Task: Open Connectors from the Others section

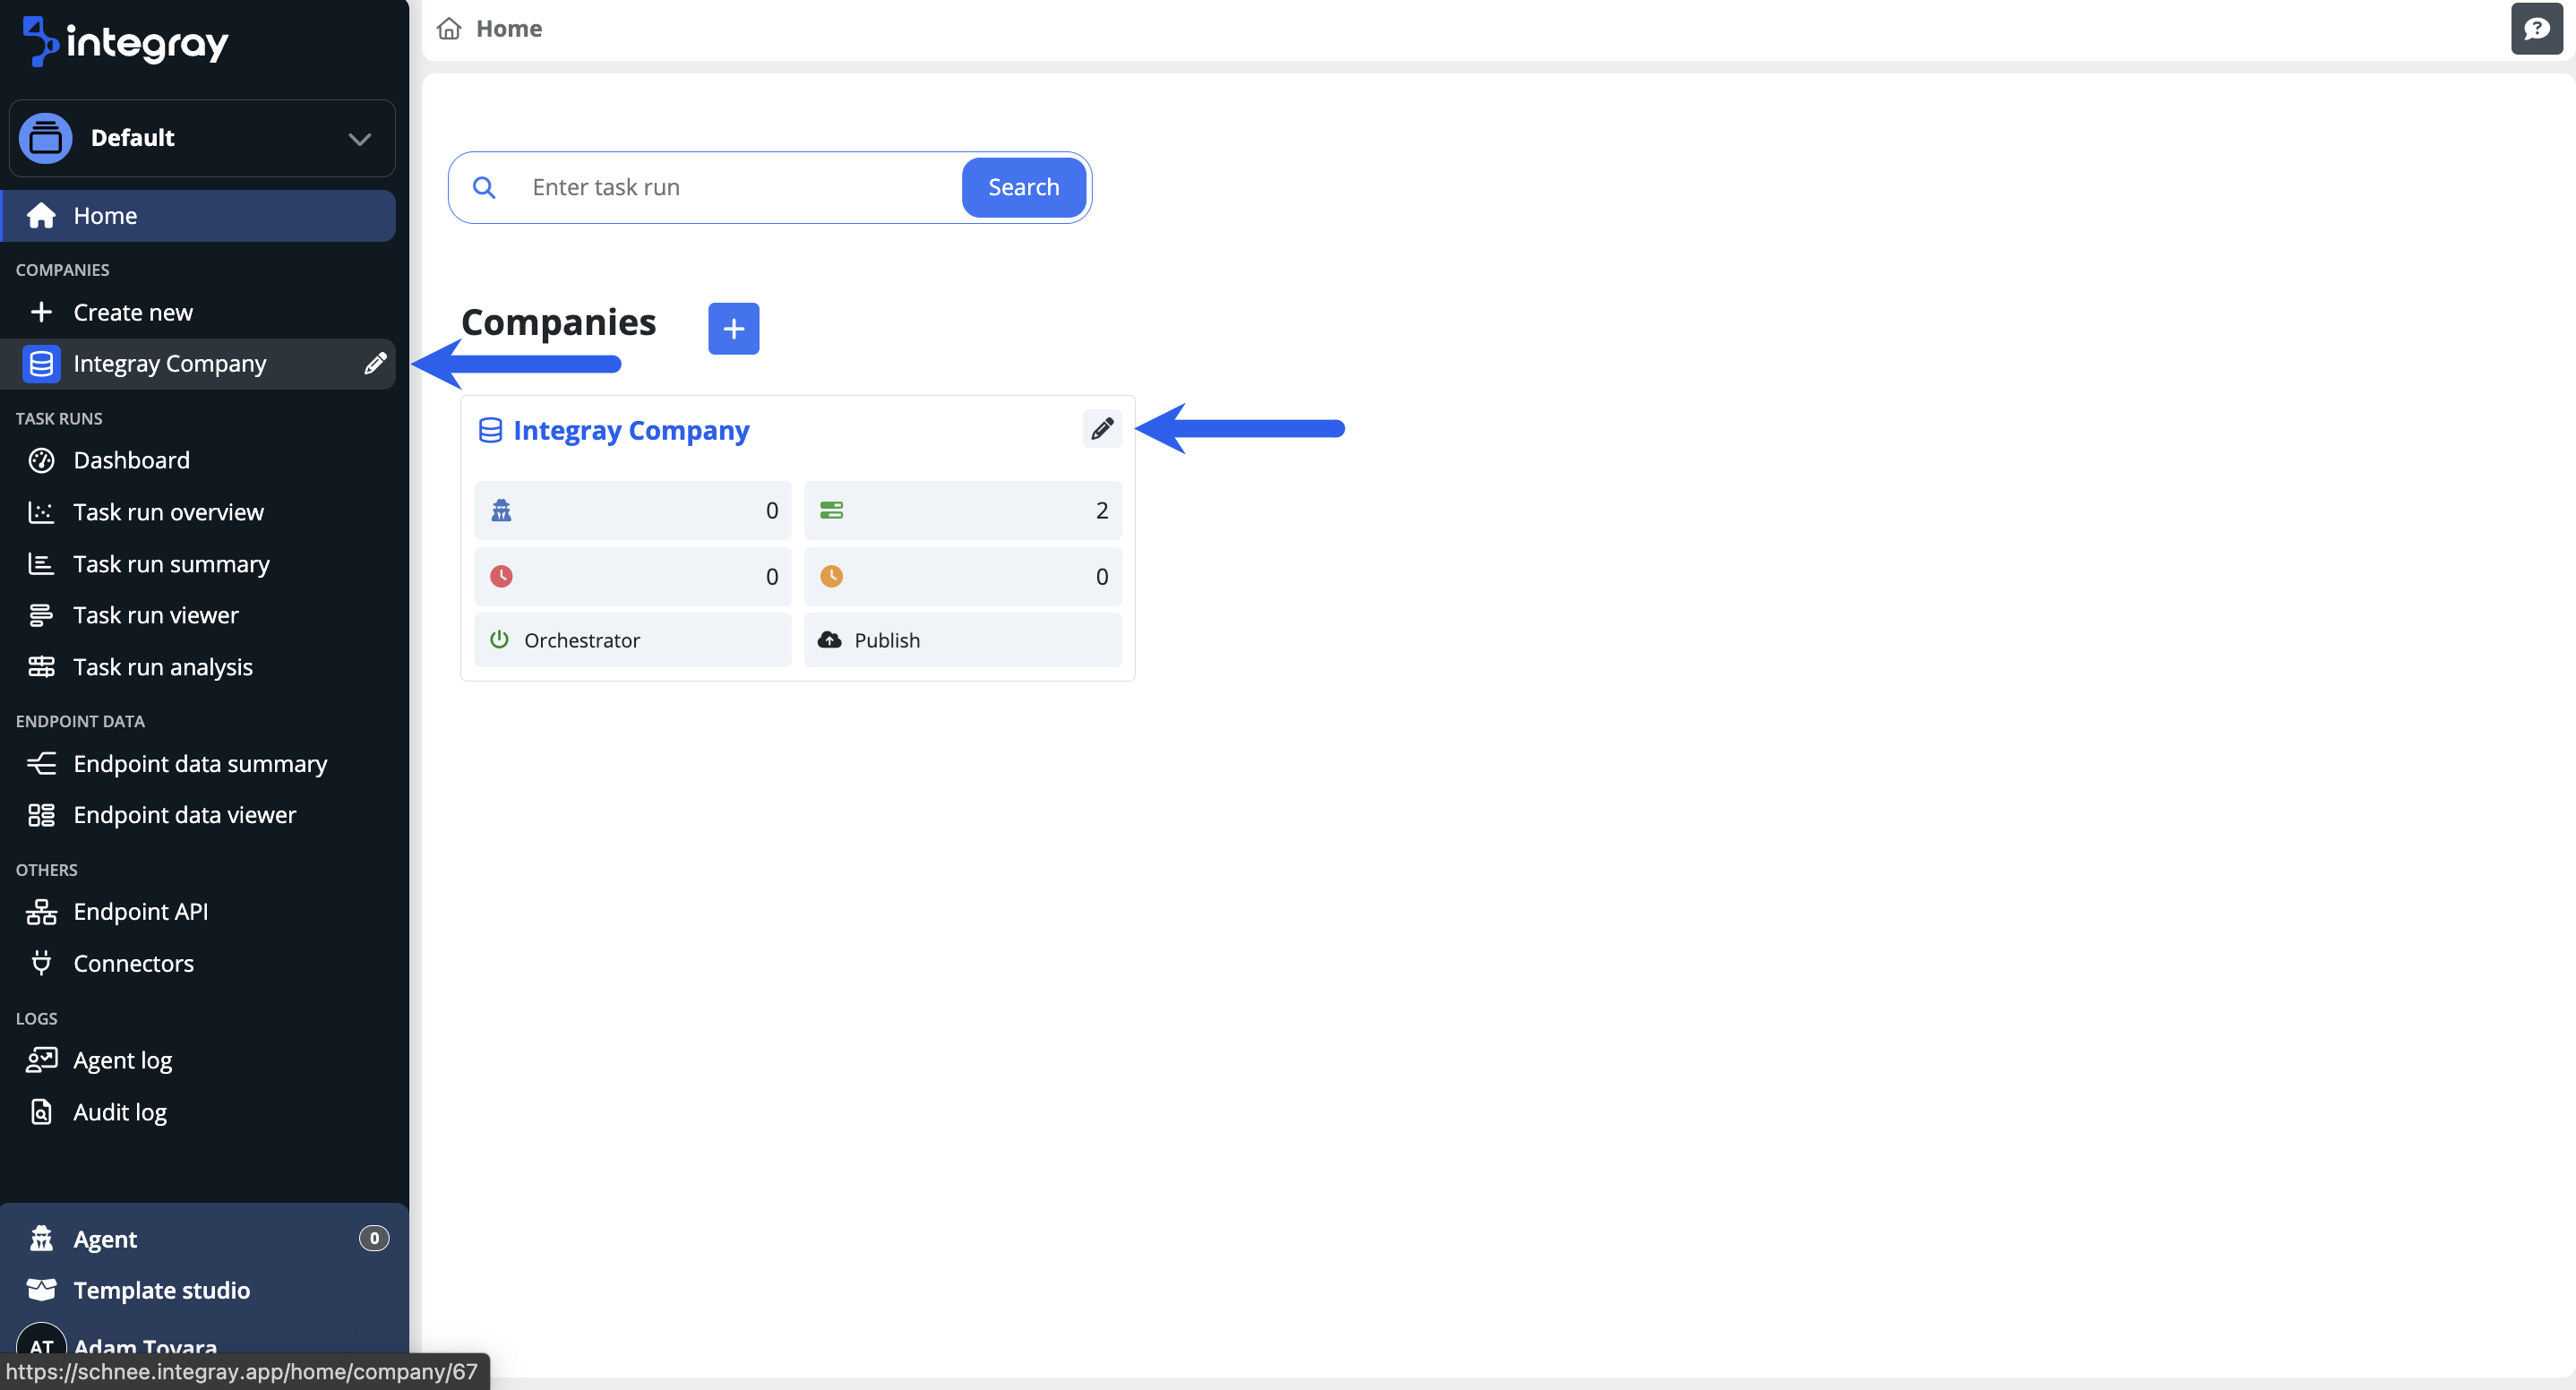Action: [133, 963]
